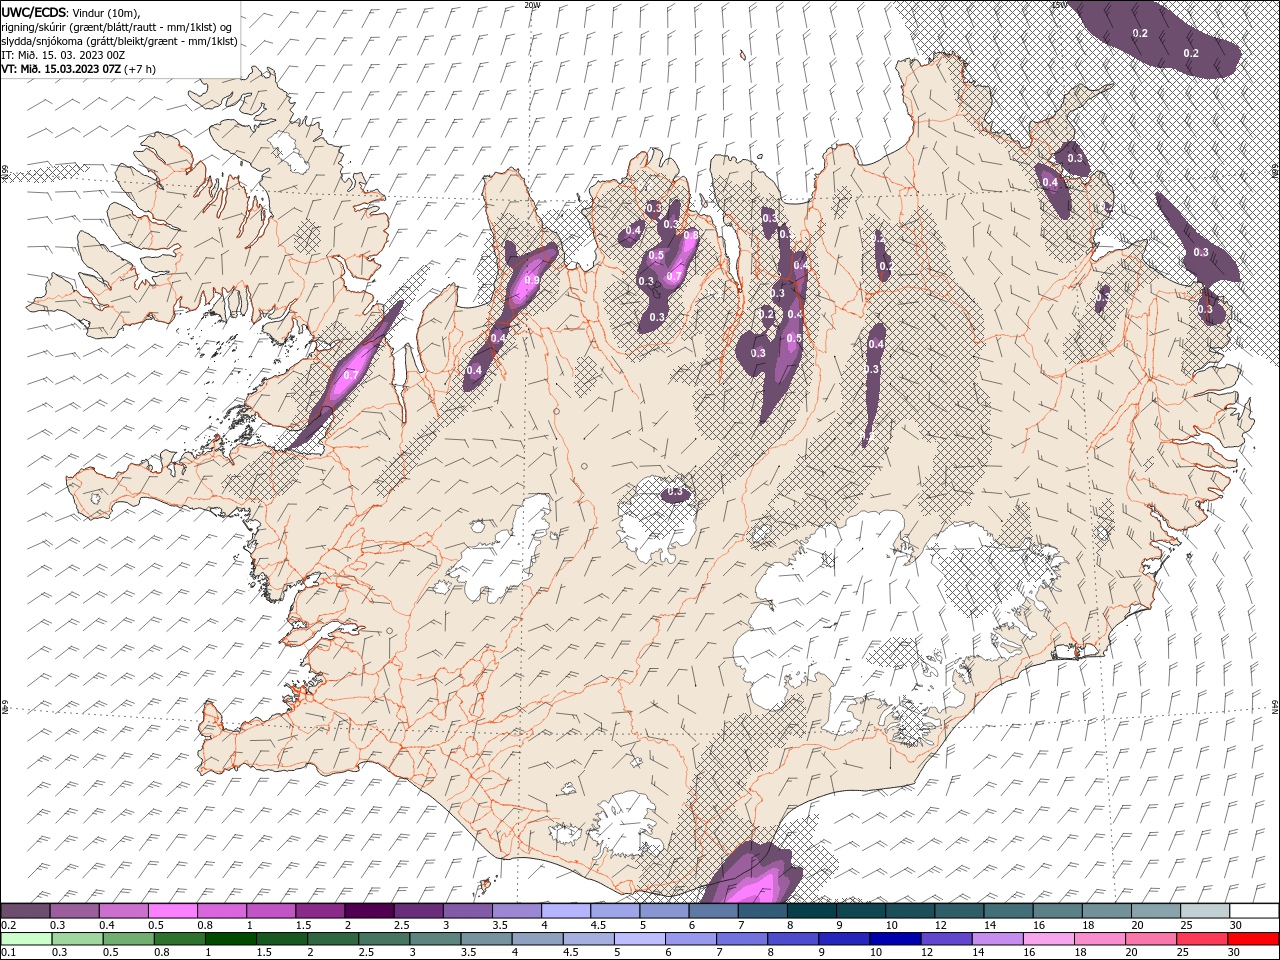Viewport: 1280px width, 960px height.
Task: Select the white 30 swatch ending the upper legend
Action: click(x=1254, y=911)
